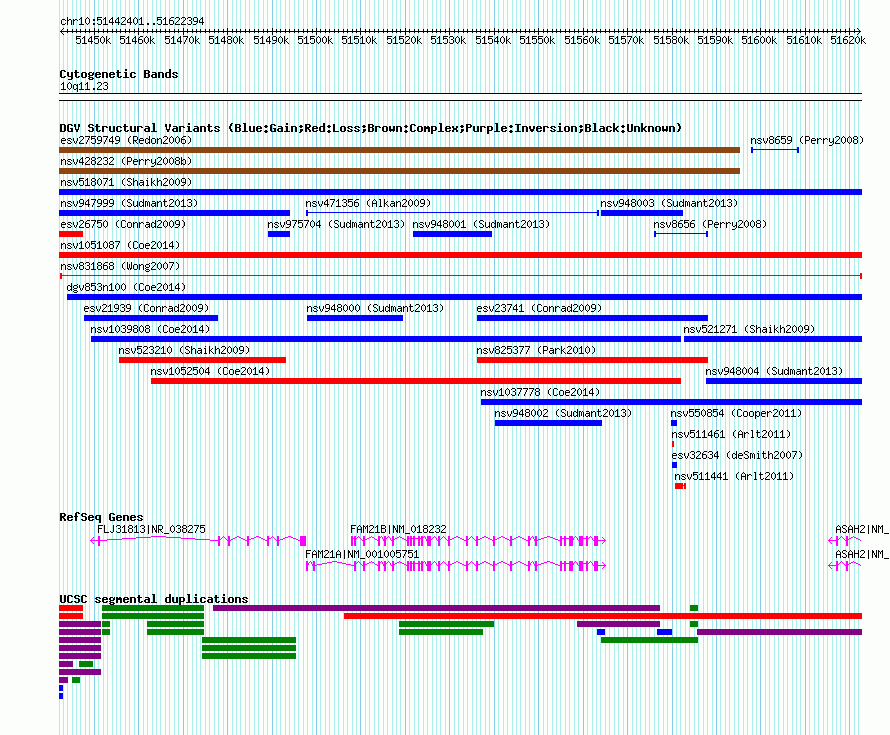Screen dimensions: 890x735
Task: Click the nsv518071 (Shaikh2009) variant label
Action: coord(126,182)
